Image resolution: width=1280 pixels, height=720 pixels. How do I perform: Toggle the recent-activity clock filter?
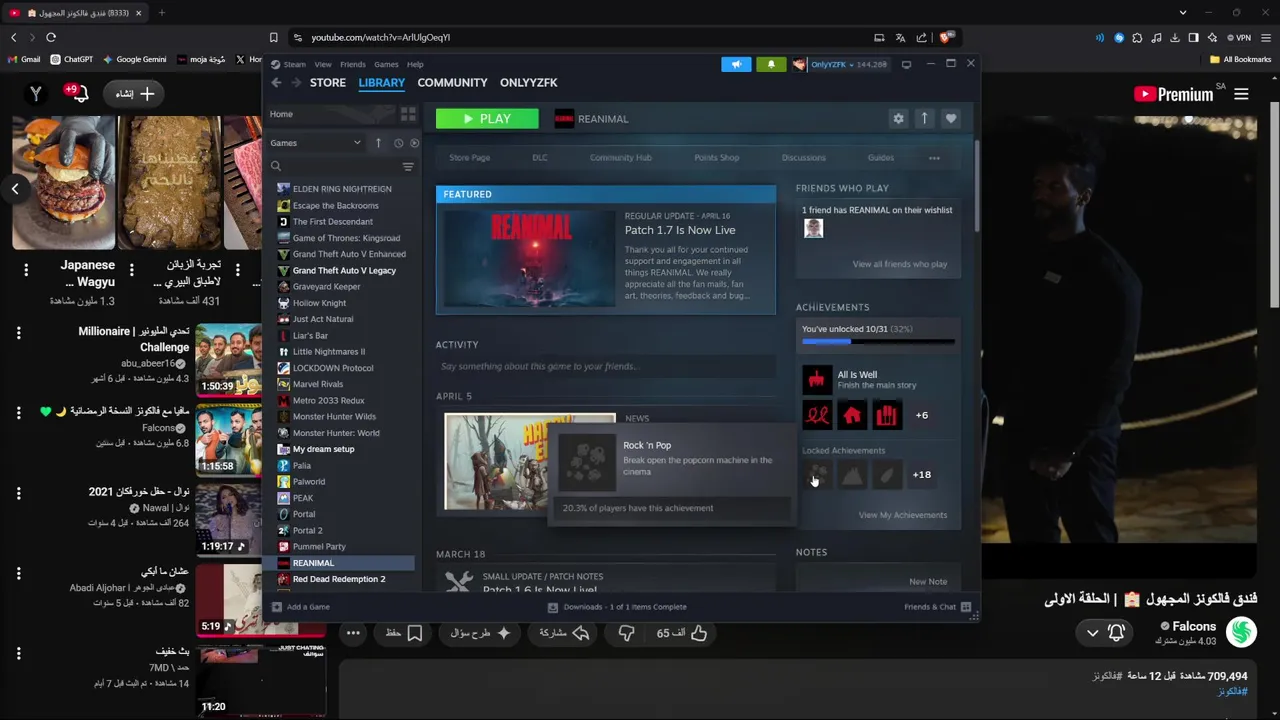(x=398, y=143)
